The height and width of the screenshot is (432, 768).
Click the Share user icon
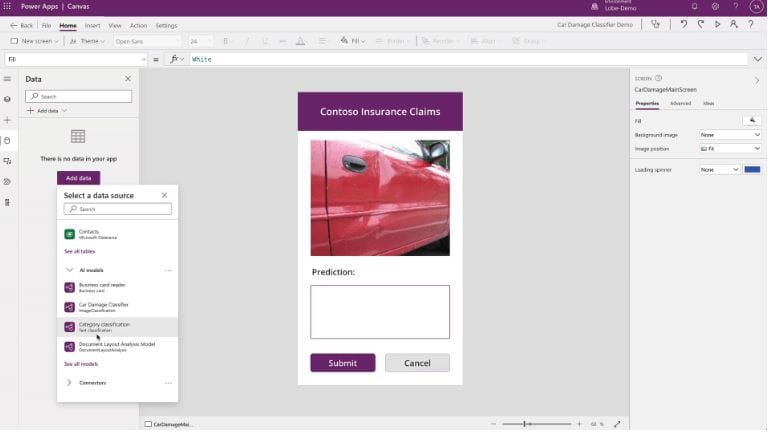(733, 24)
